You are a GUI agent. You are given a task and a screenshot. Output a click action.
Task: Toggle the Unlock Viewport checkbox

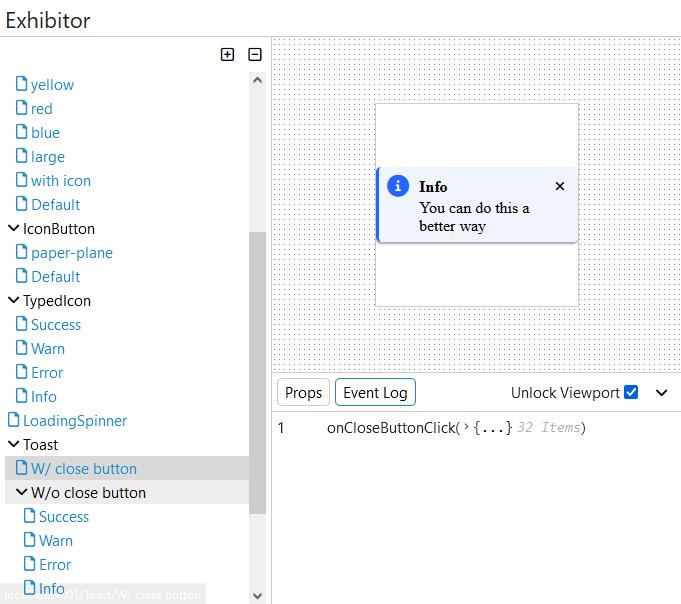631,392
